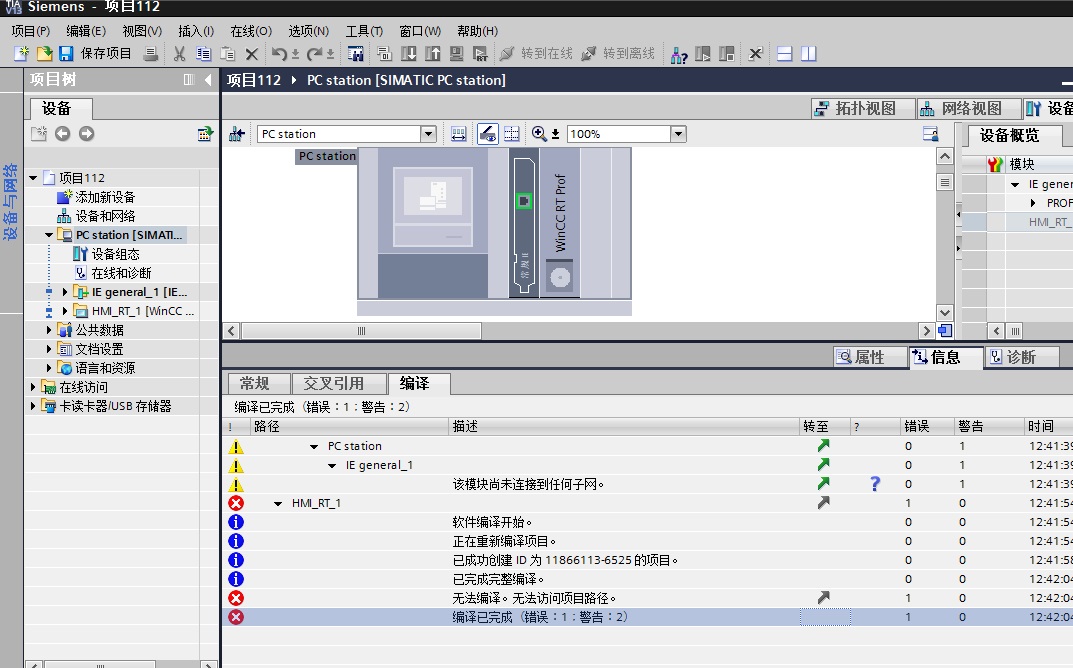Click forward arrow in project tree
Viewport: 1073px width, 668px height.
click(x=86, y=133)
